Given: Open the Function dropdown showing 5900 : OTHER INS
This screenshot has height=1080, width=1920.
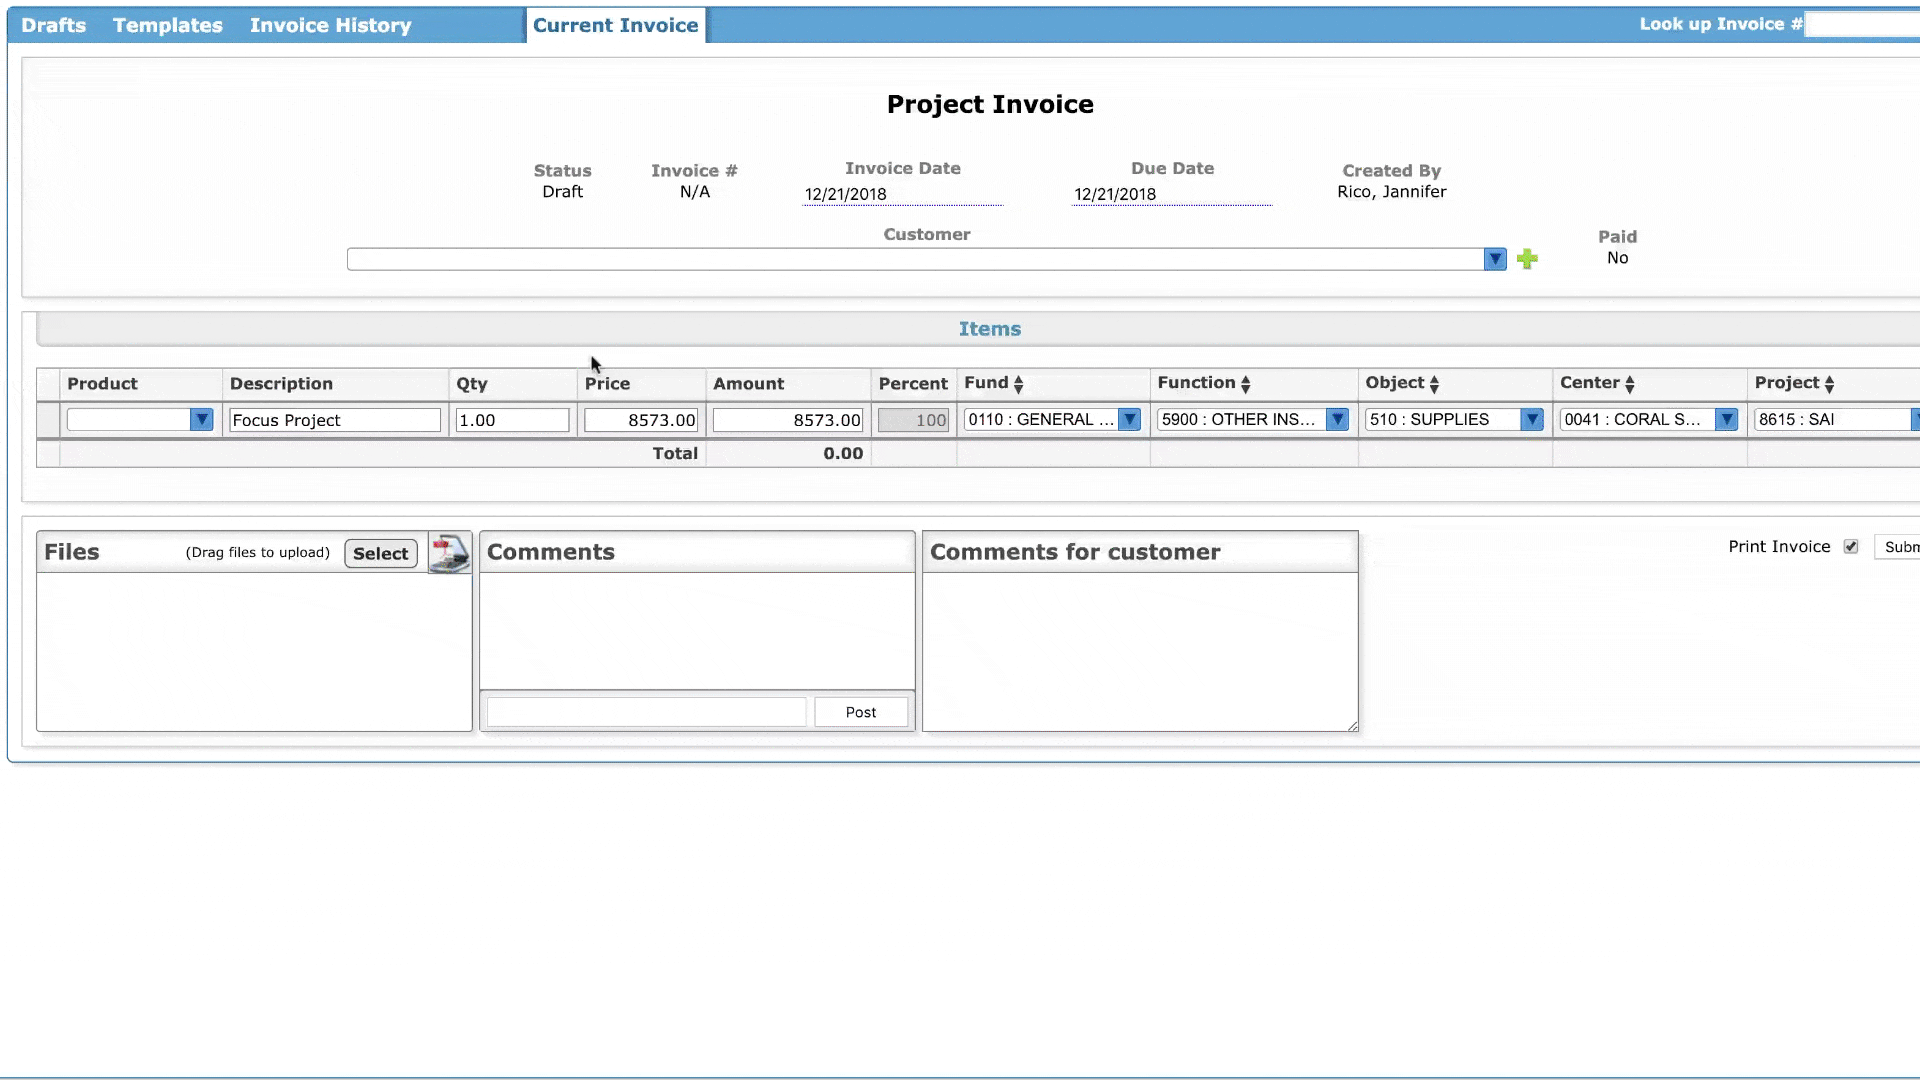Looking at the screenshot, I should (x=1337, y=420).
